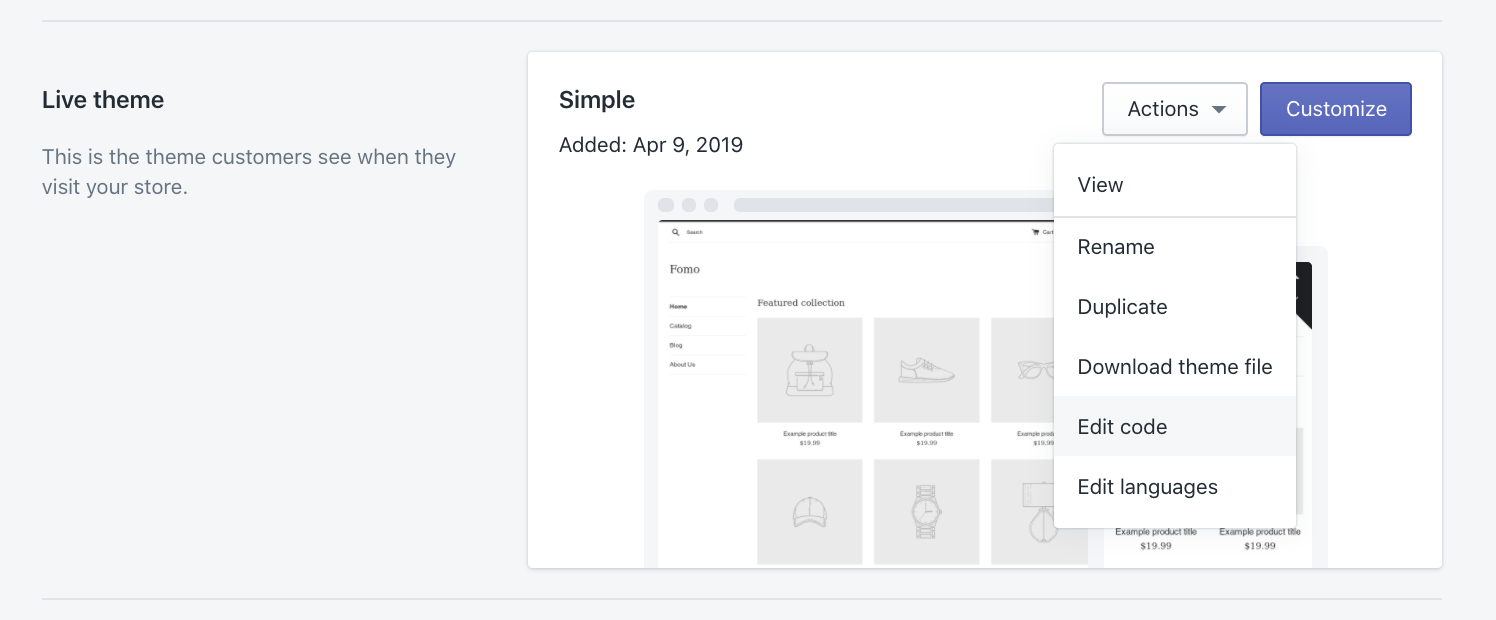Click the Catalog link in preview sidebar
The height and width of the screenshot is (620, 1496).
coord(680,326)
